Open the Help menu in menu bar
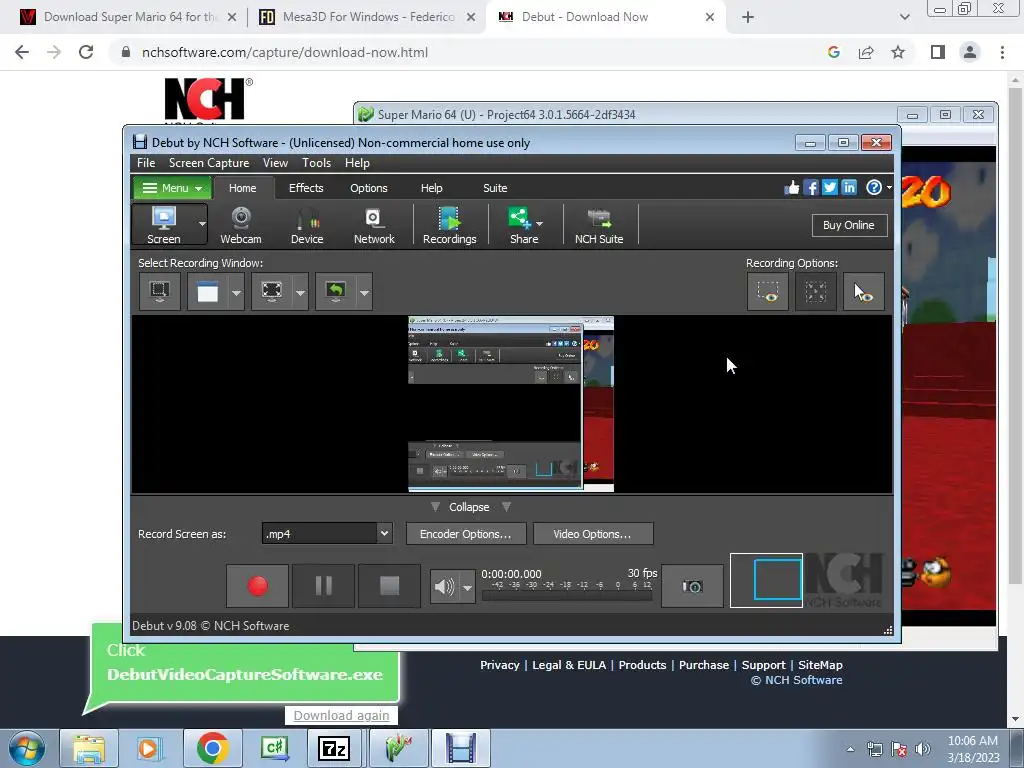This screenshot has width=1024, height=768. click(x=357, y=163)
